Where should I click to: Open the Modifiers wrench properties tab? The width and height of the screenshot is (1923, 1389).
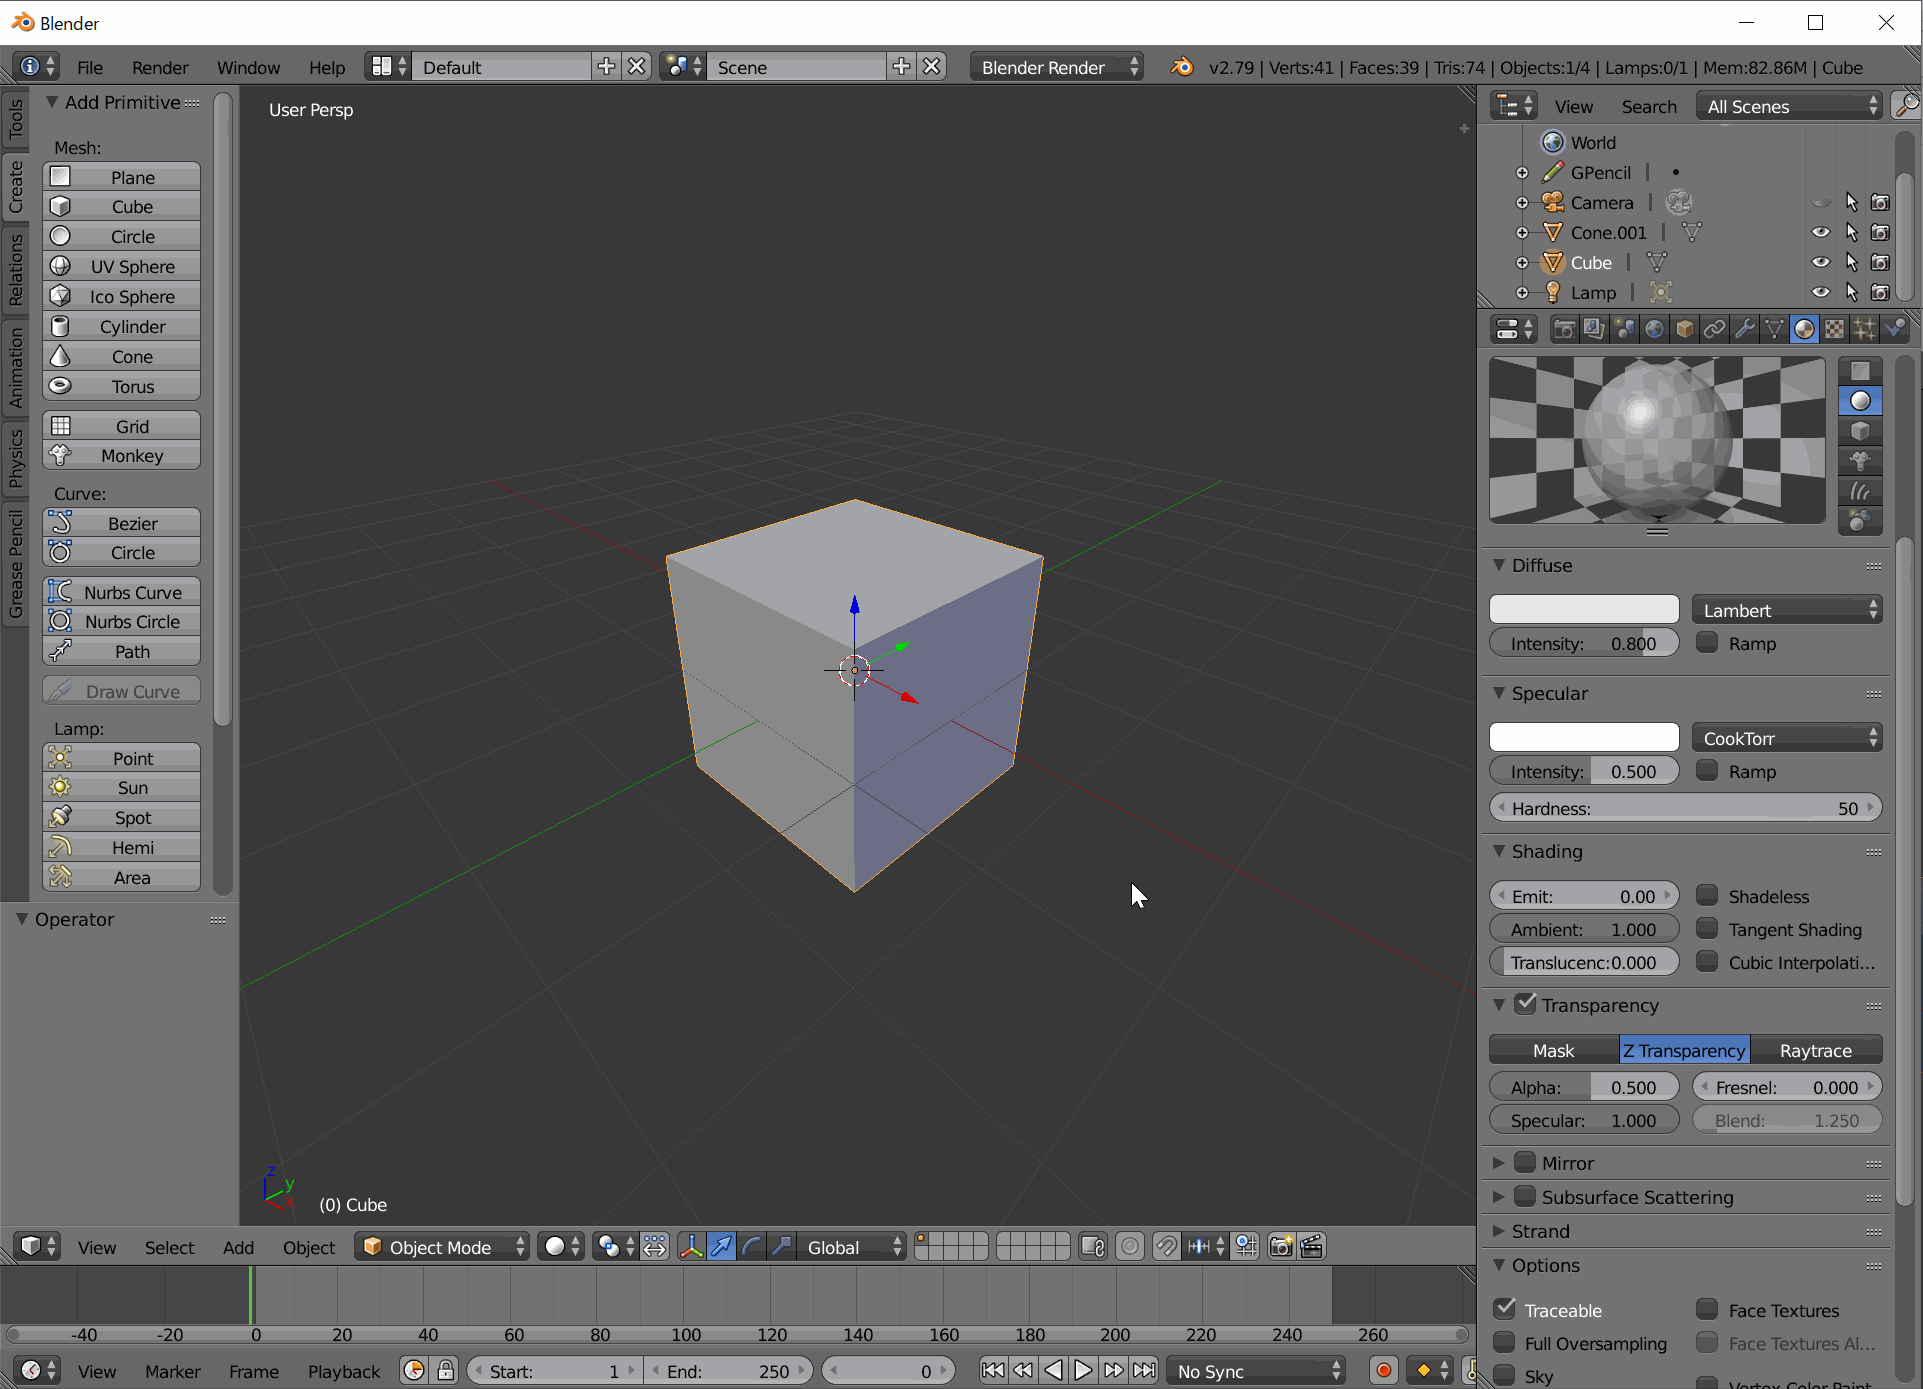[x=1744, y=329]
